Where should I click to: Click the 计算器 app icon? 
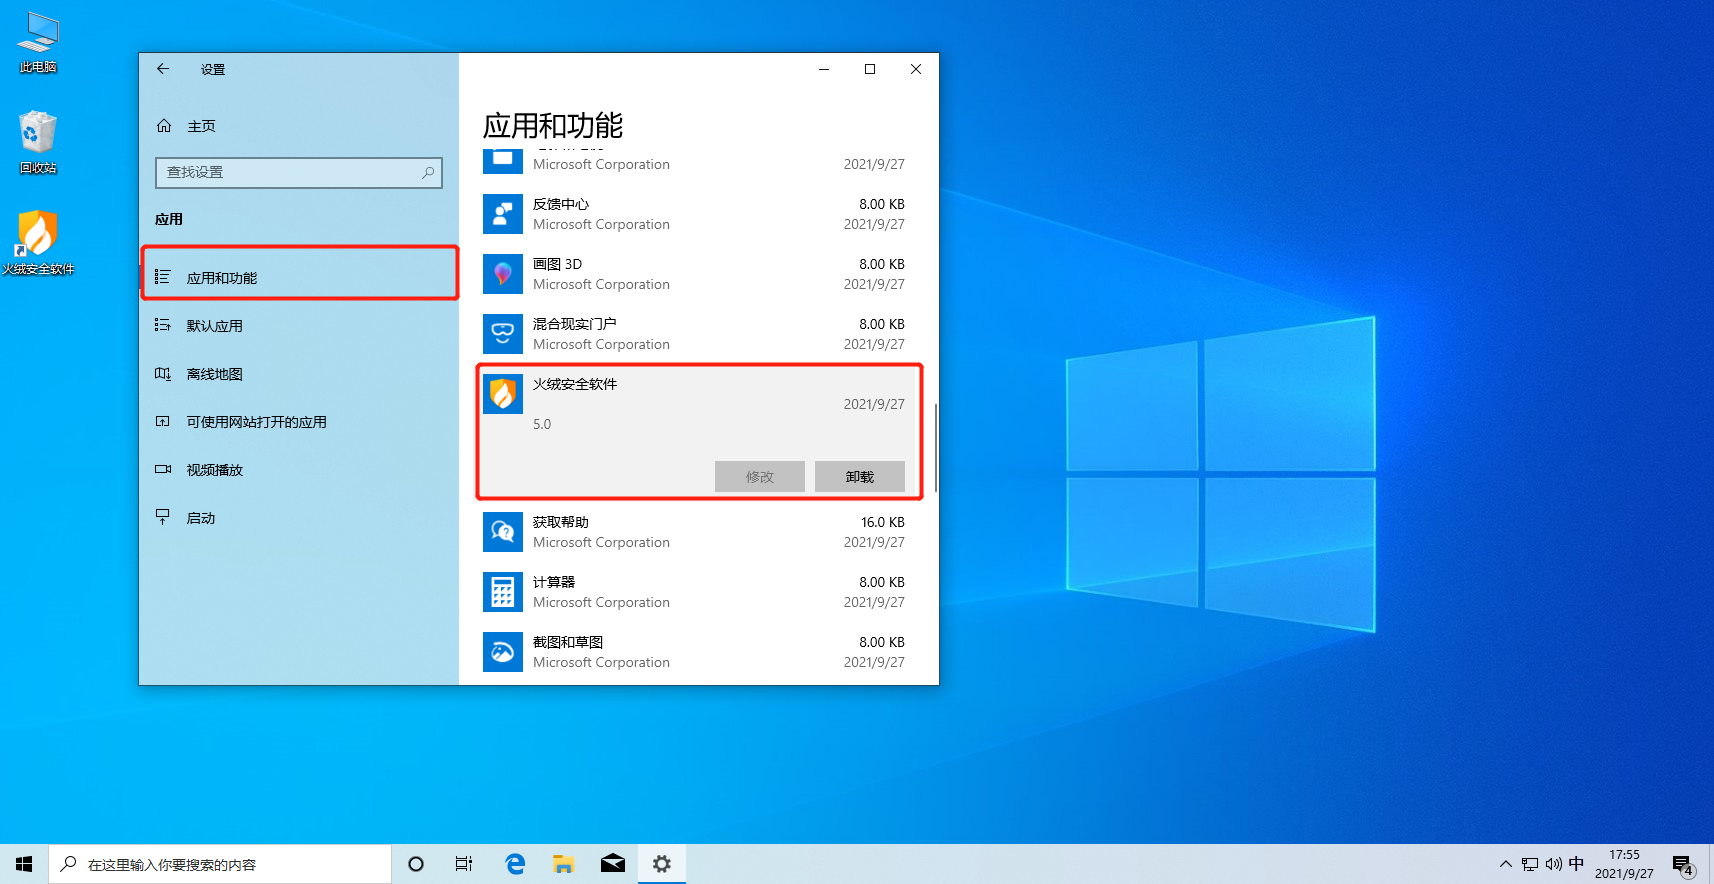(x=503, y=592)
